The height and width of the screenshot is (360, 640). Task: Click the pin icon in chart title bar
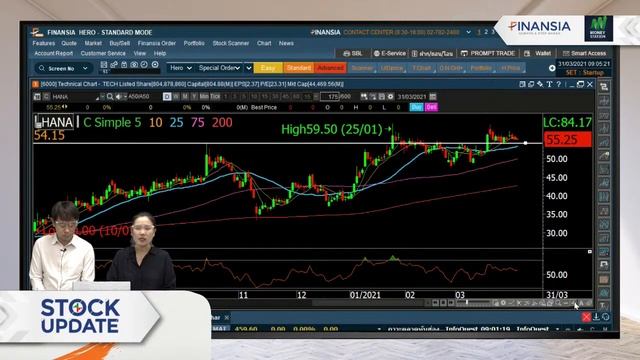coord(540,84)
